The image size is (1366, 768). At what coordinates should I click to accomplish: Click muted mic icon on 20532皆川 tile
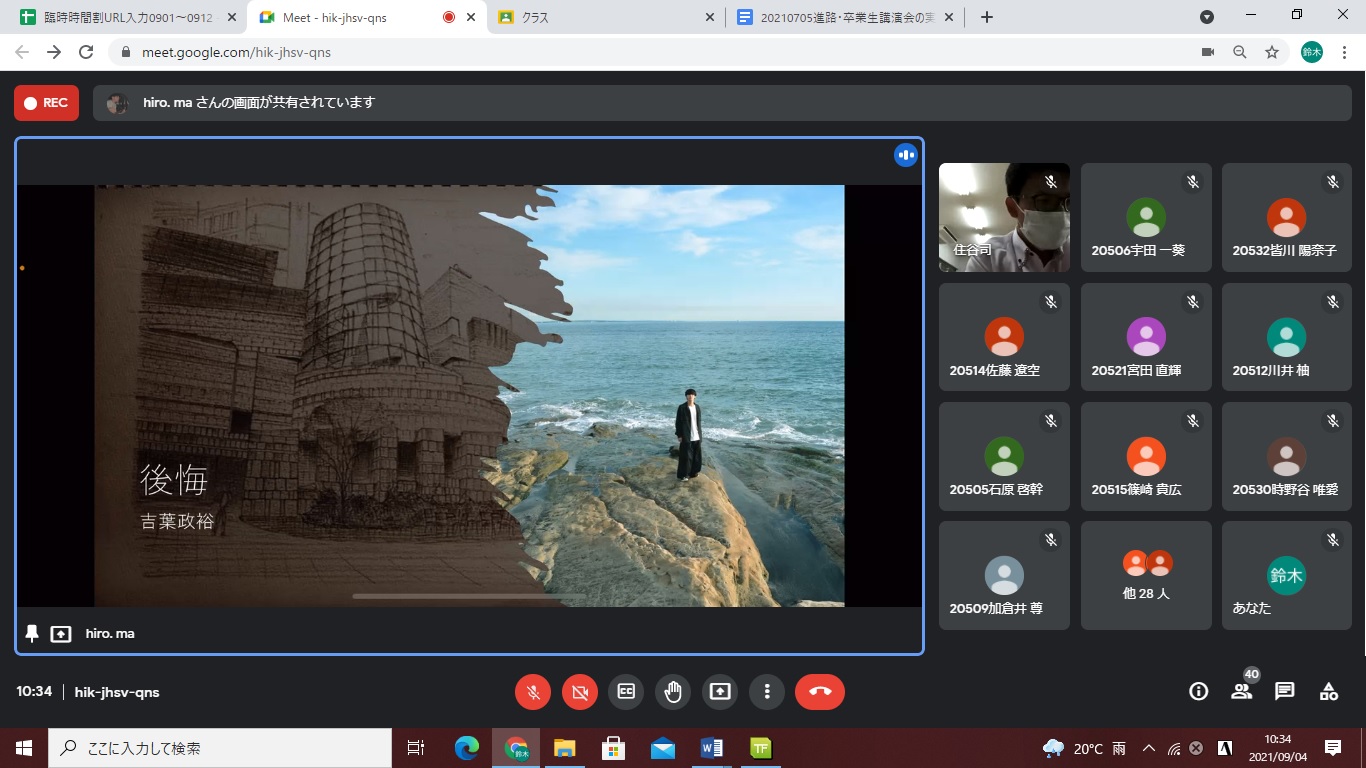(x=1333, y=182)
